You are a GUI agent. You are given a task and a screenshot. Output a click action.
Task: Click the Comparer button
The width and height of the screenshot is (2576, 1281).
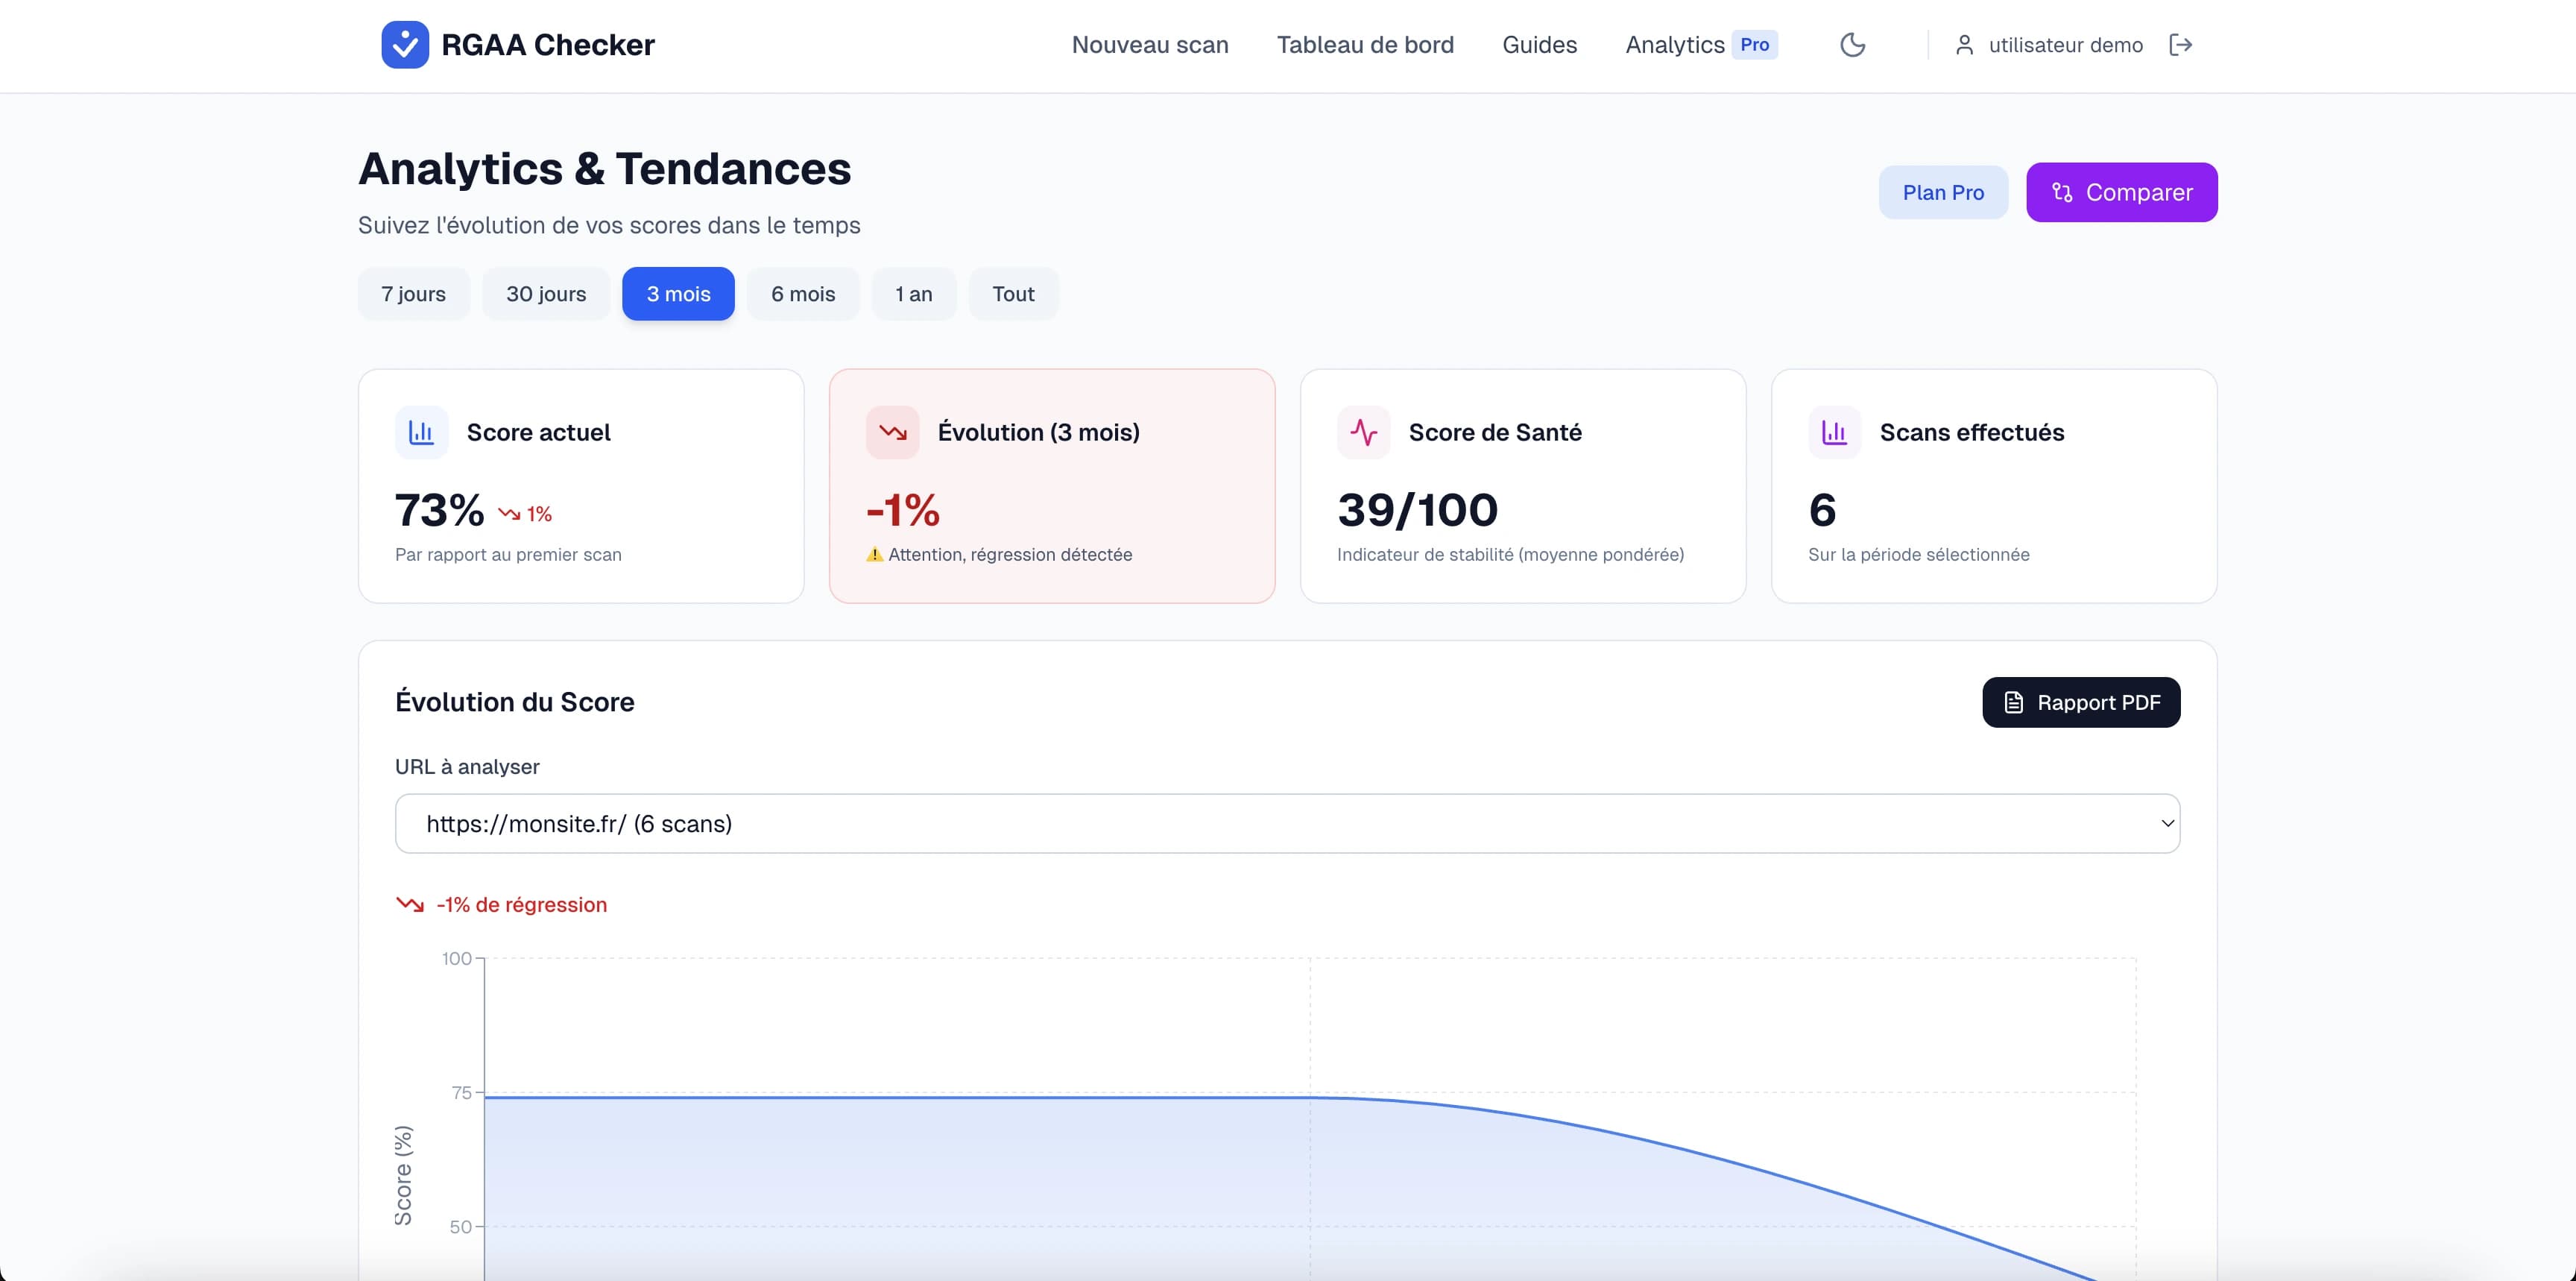2121,192
